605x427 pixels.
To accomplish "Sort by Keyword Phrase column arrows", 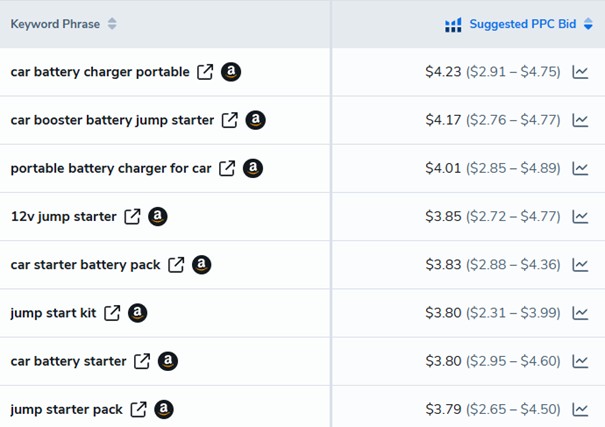I will [x=112, y=24].
